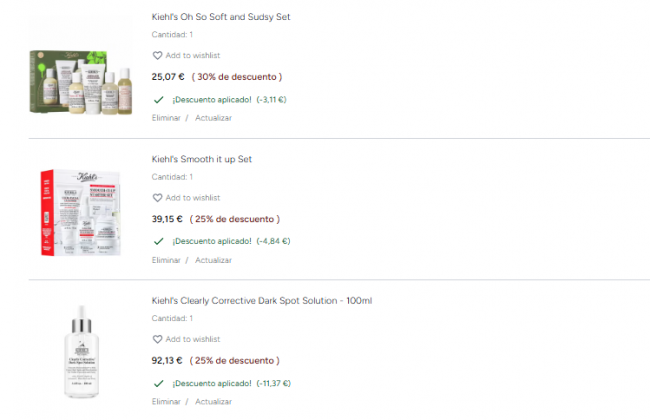Add Oh So Soft and Sudsy Set to wishlist text
The width and height of the screenshot is (650, 420).
tap(193, 56)
